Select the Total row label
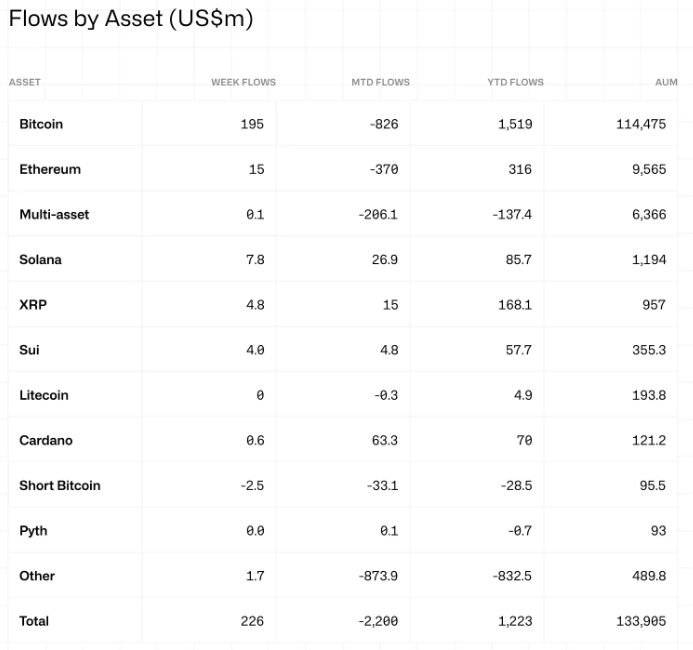693x650 pixels. pyautogui.click(x=34, y=621)
